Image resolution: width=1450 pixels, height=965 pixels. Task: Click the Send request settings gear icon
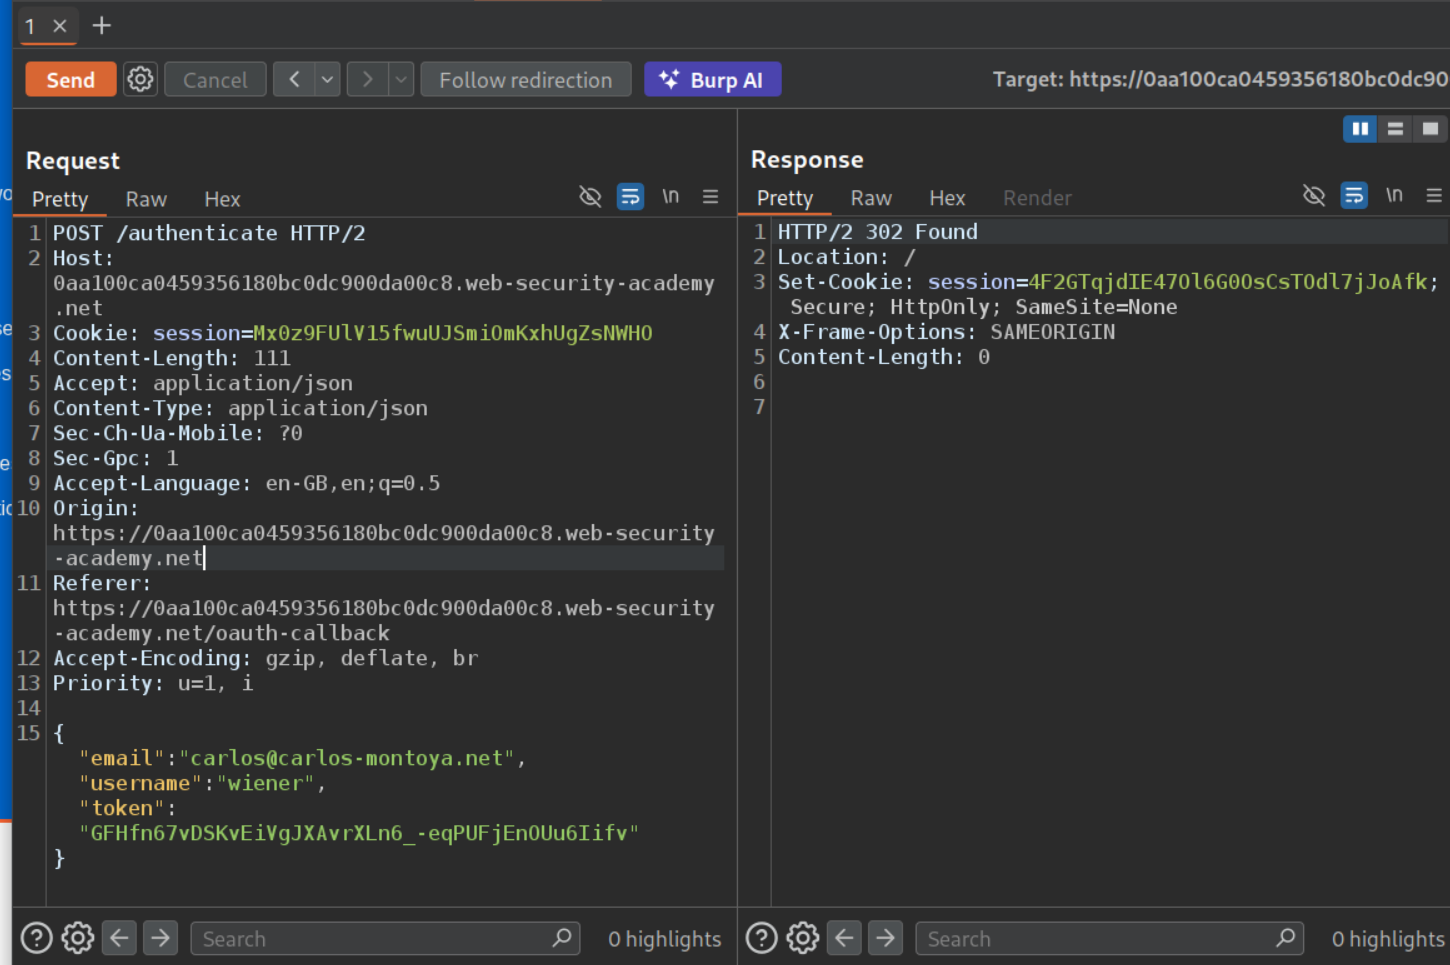[140, 79]
